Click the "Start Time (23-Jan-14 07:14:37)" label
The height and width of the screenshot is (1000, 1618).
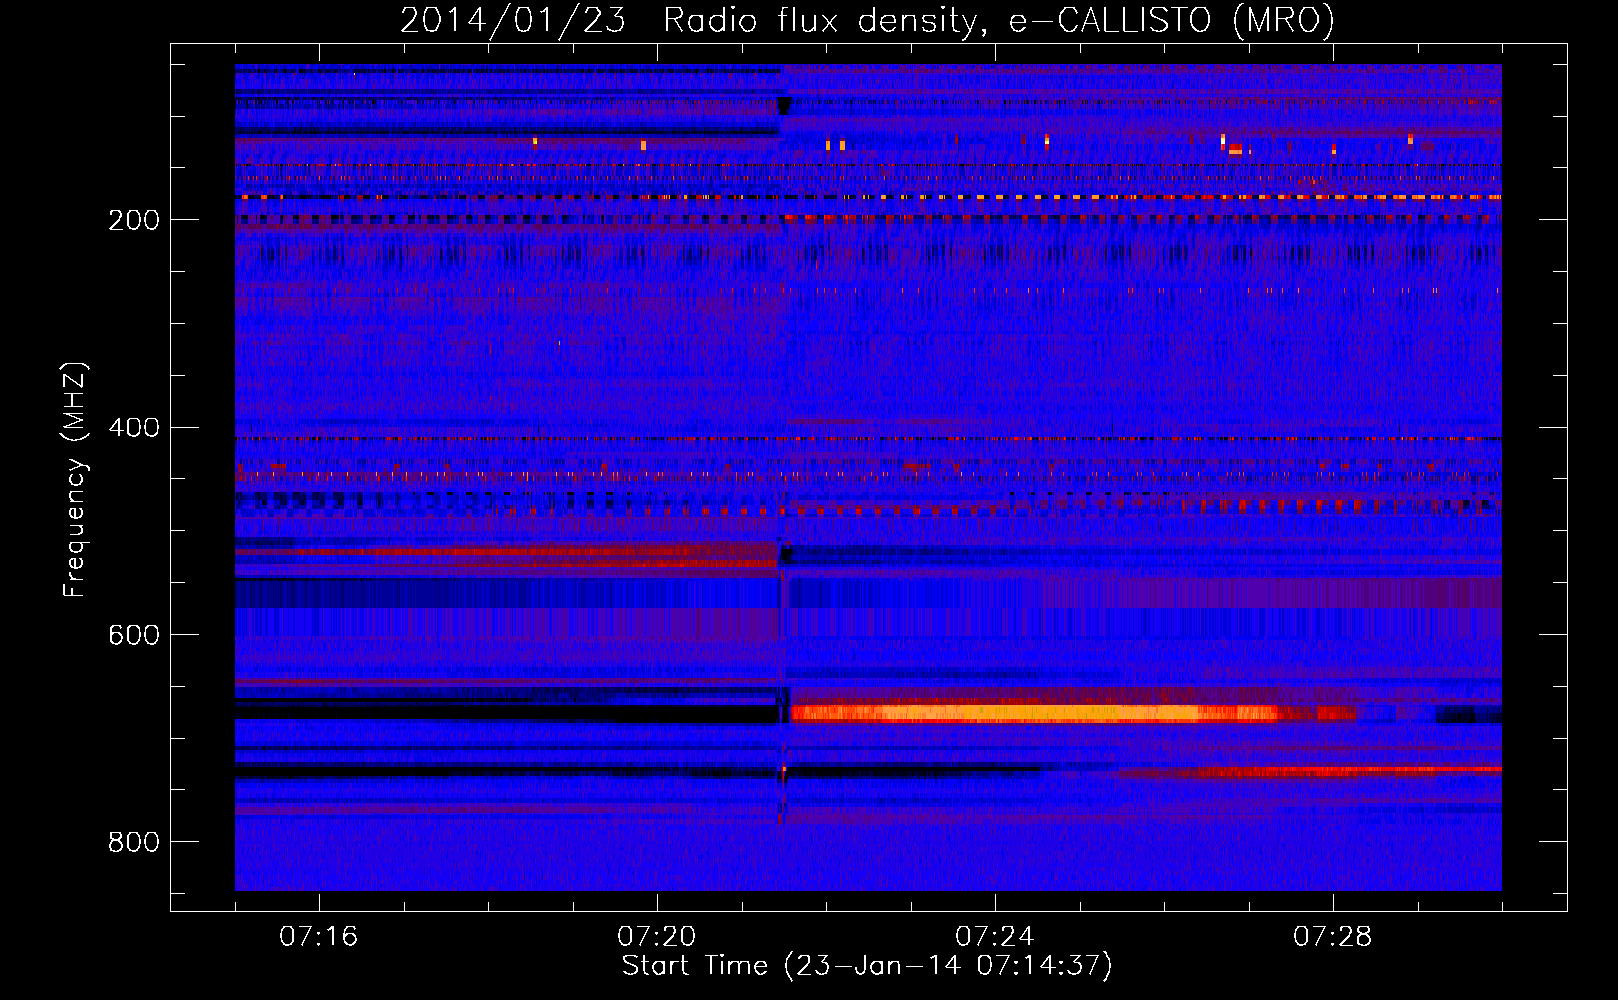pyautogui.click(x=867, y=966)
